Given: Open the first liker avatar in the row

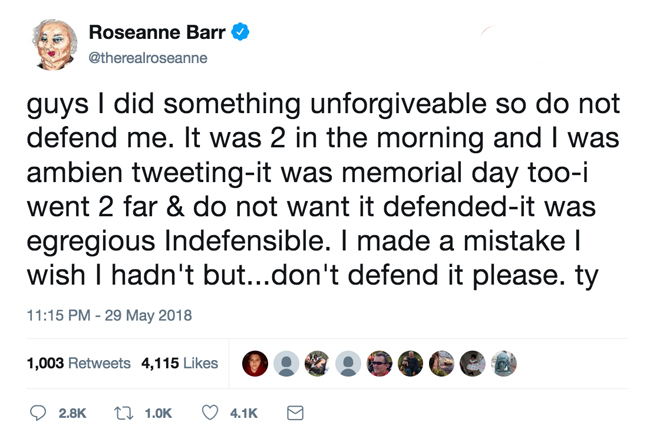Looking at the screenshot, I should coord(255,363).
